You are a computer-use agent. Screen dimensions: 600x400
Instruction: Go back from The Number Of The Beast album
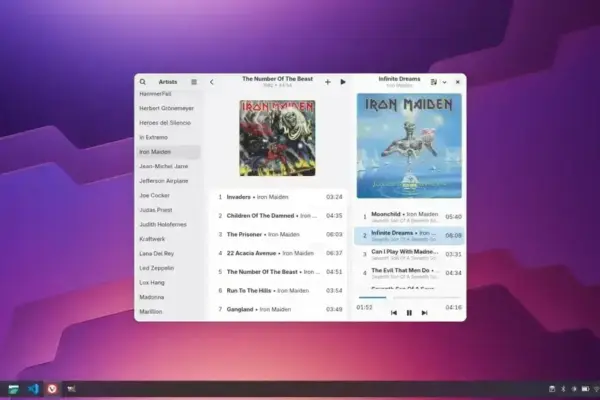(212, 82)
